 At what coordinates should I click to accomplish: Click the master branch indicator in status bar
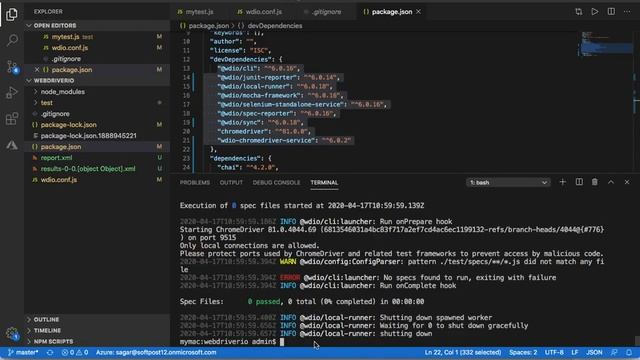point(23,352)
